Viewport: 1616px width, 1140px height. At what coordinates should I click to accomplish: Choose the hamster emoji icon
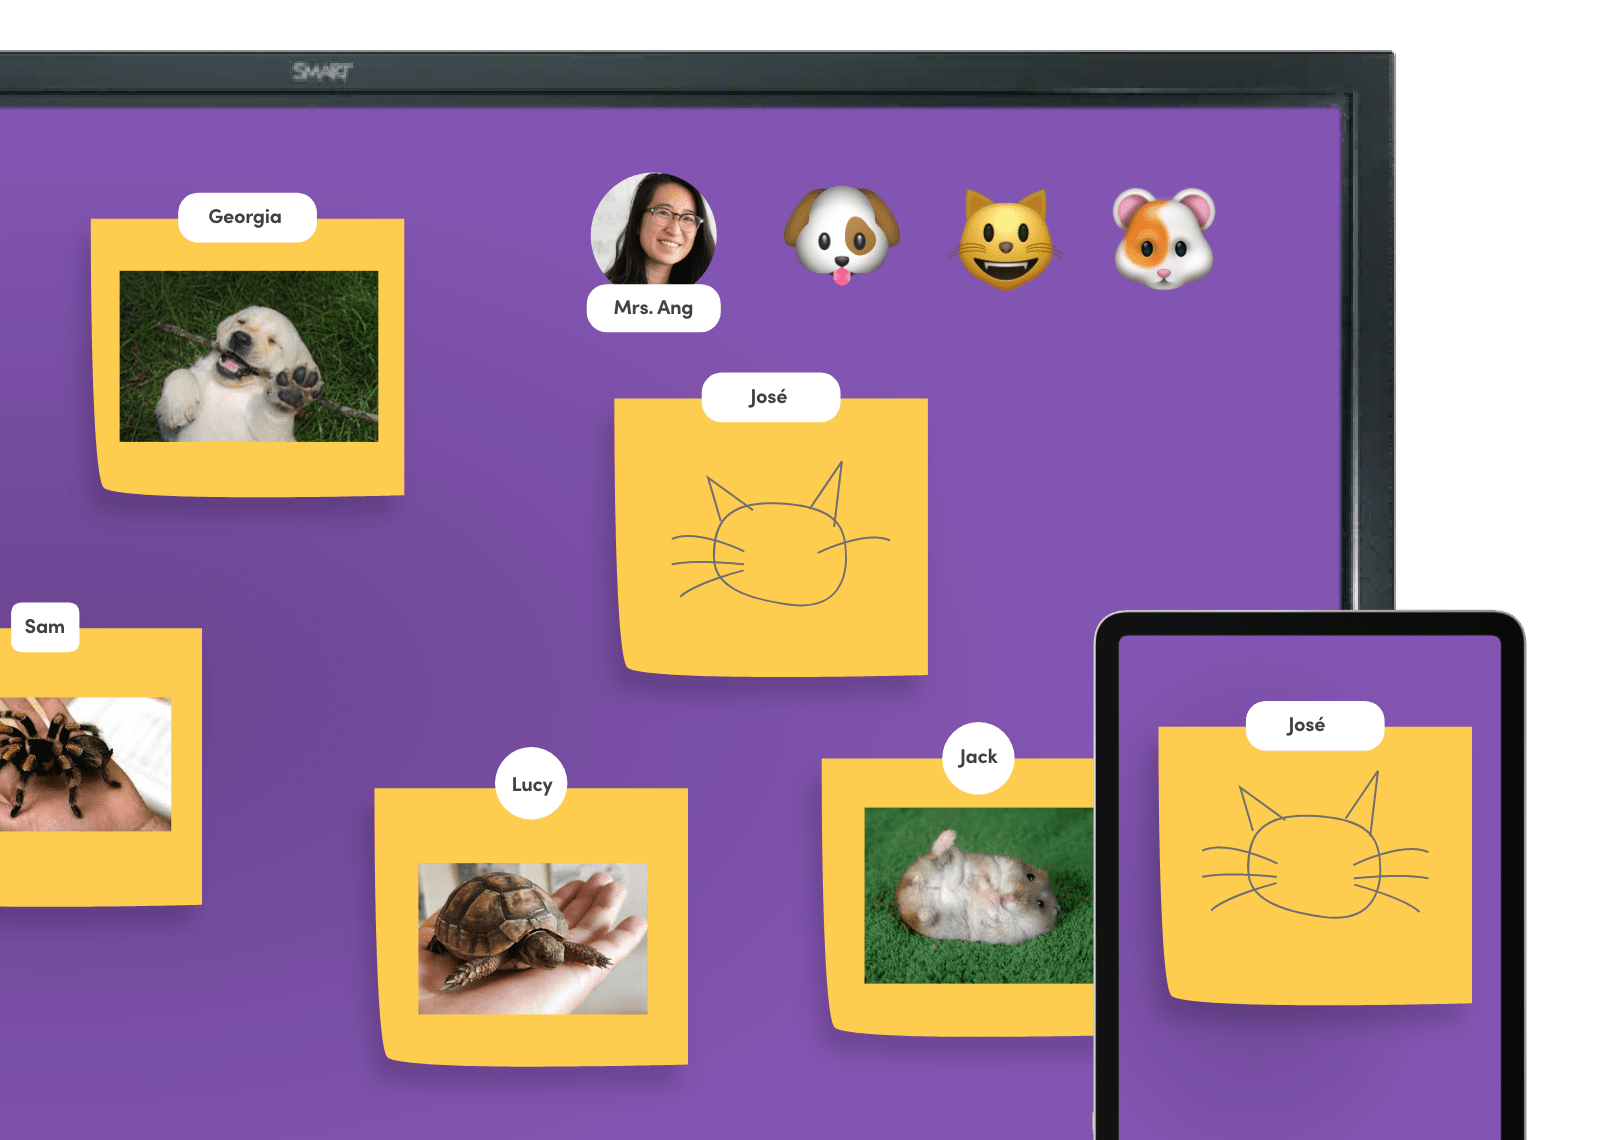pyautogui.click(x=1164, y=238)
